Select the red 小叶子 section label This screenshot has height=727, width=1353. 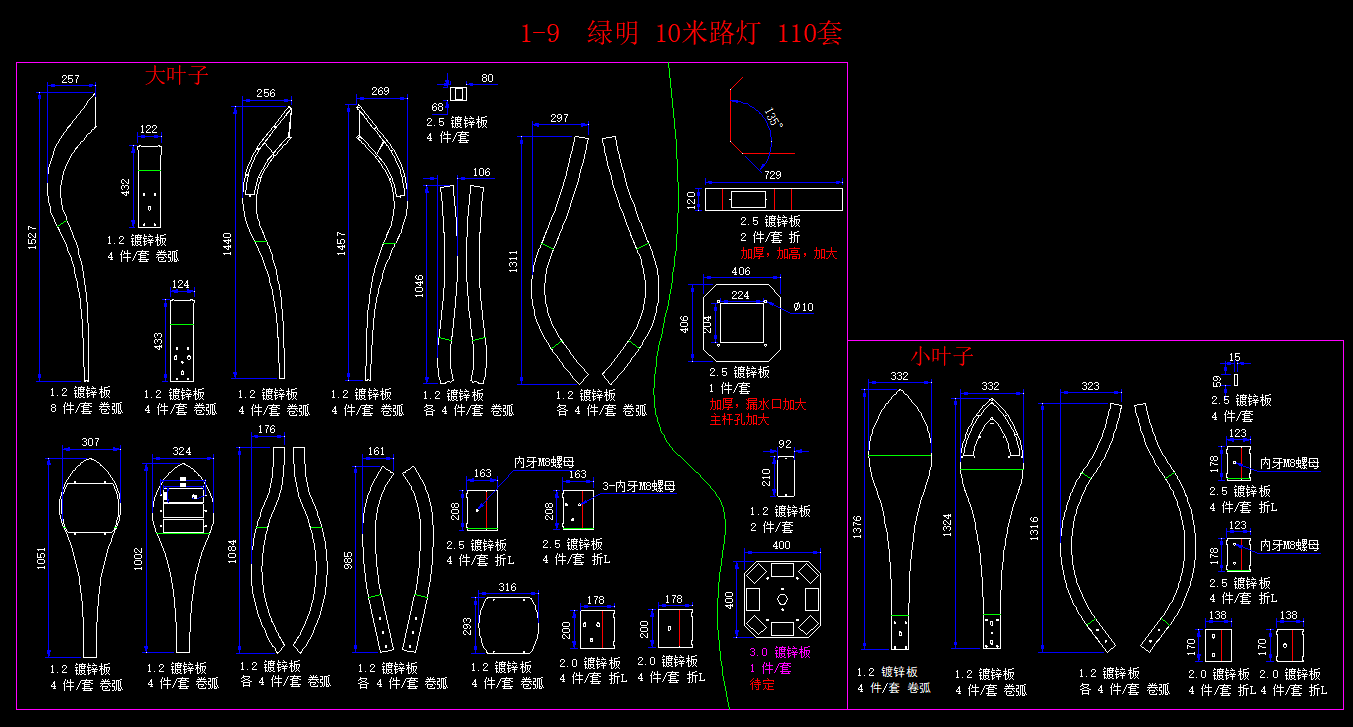coord(941,356)
